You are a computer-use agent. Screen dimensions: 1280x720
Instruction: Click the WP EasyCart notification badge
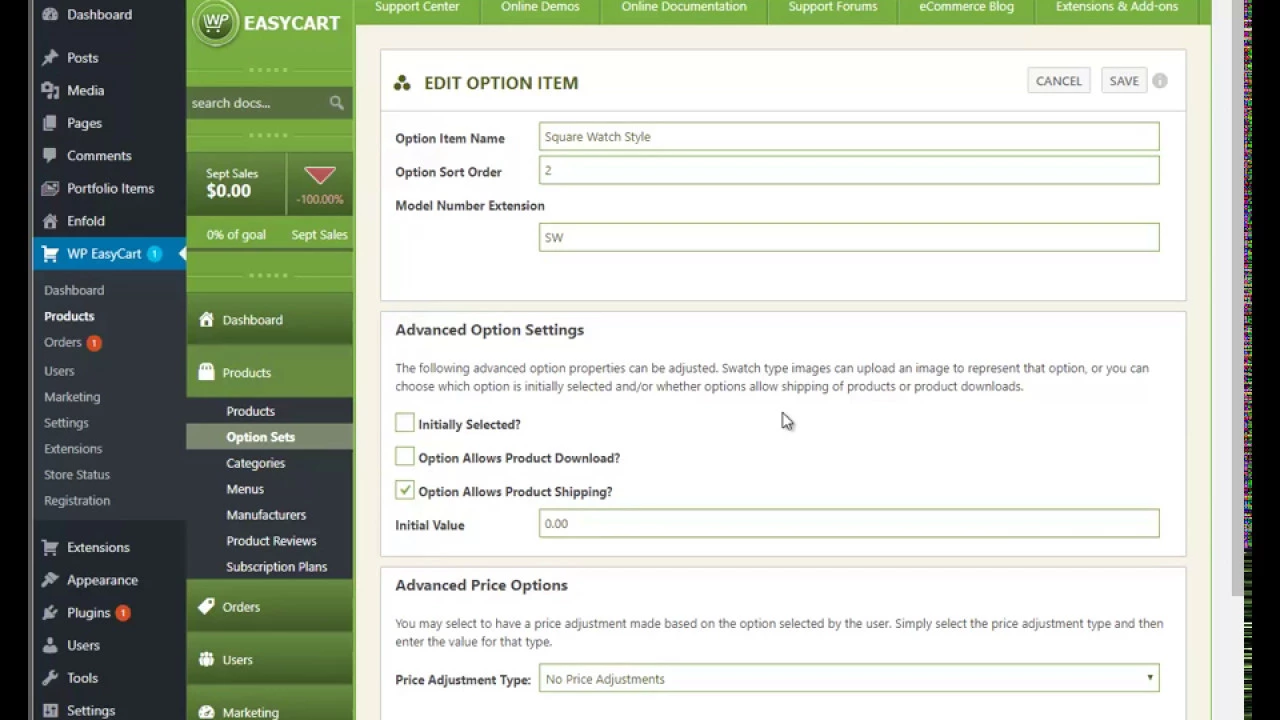(155, 254)
